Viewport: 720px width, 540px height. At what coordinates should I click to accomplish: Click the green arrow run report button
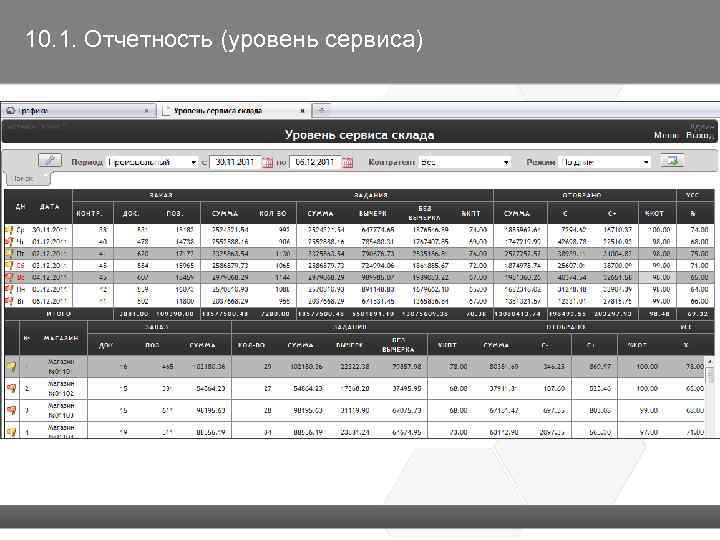point(672,161)
